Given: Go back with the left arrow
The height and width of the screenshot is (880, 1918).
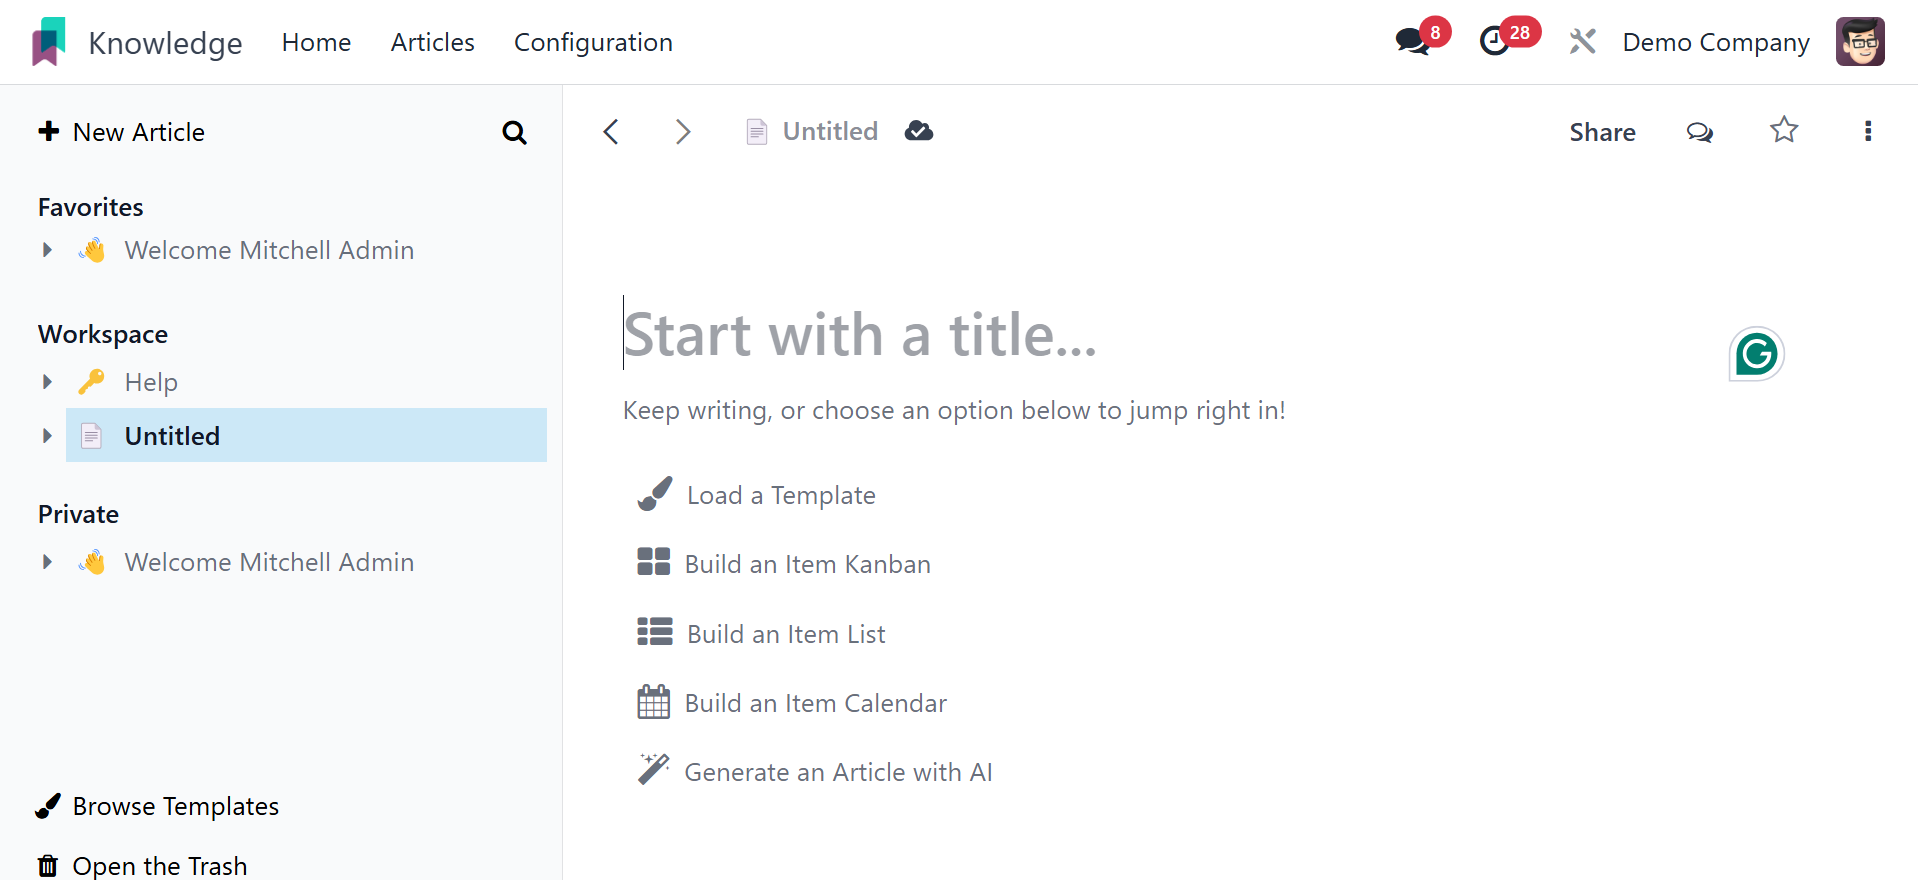Looking at the screenshot, I should [x=611, y=132].
